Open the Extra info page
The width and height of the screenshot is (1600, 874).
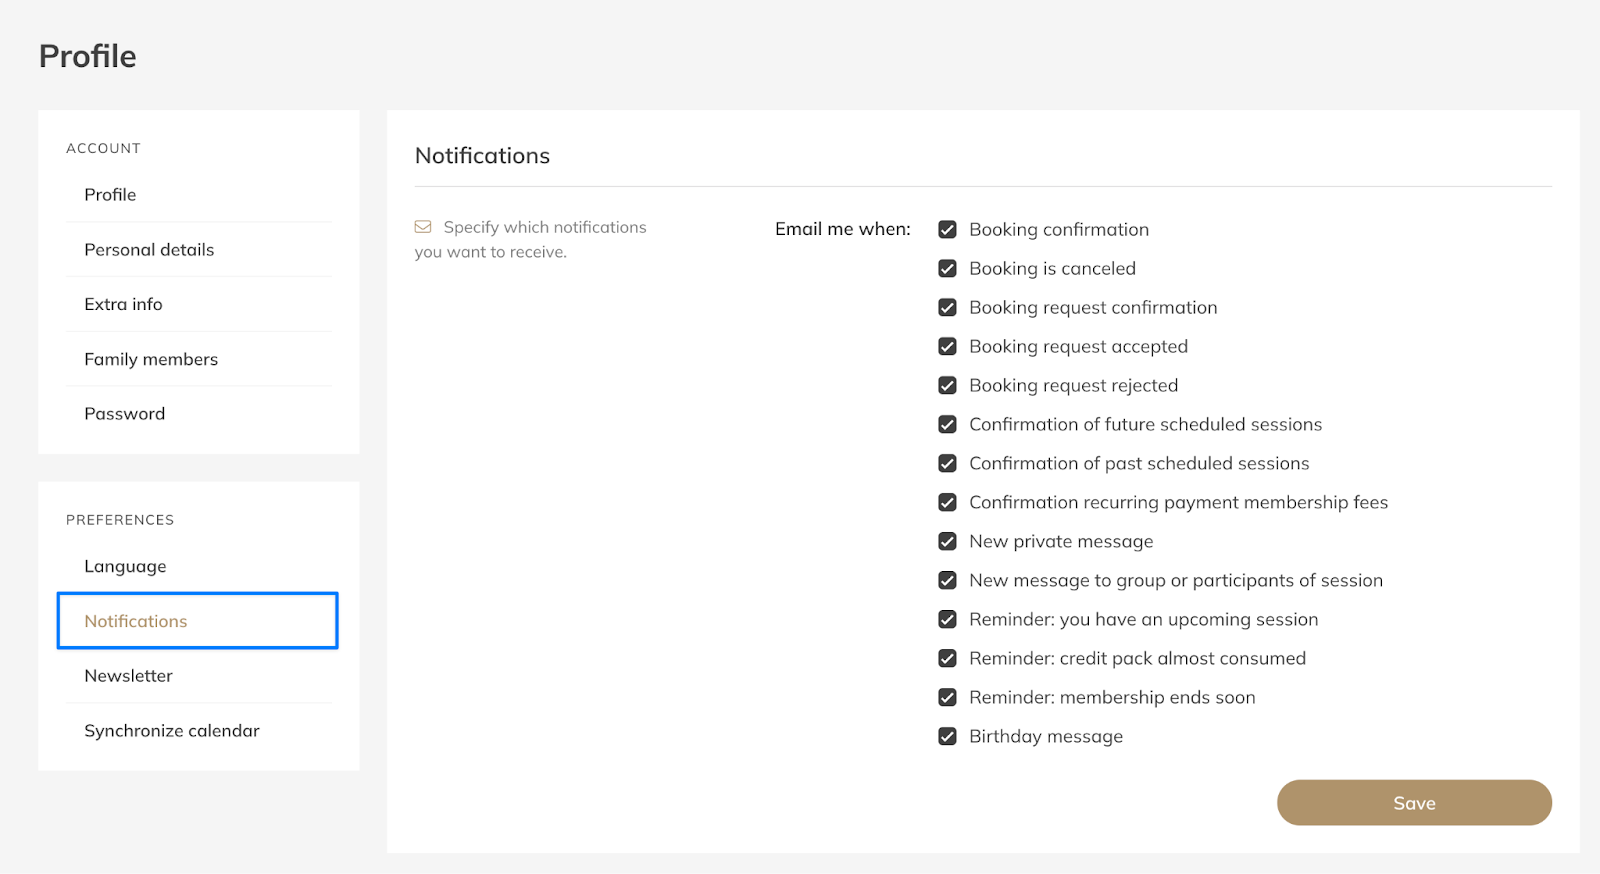[x=123, y=304]
